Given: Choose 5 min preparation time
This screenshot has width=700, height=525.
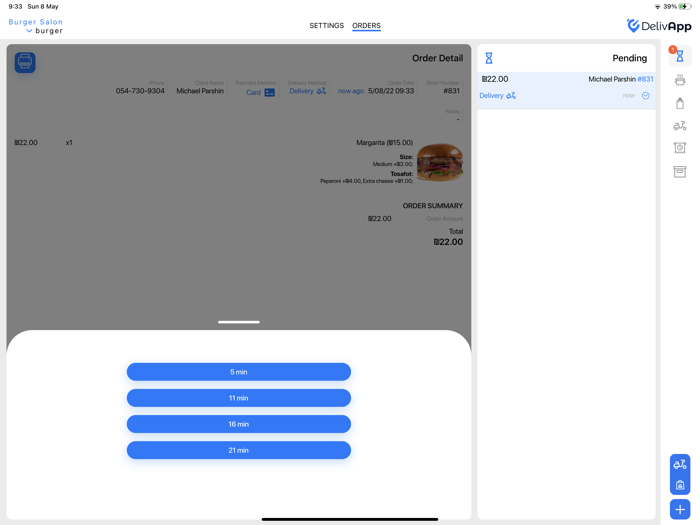Looking at the screenshot, I should coord(238,372).
